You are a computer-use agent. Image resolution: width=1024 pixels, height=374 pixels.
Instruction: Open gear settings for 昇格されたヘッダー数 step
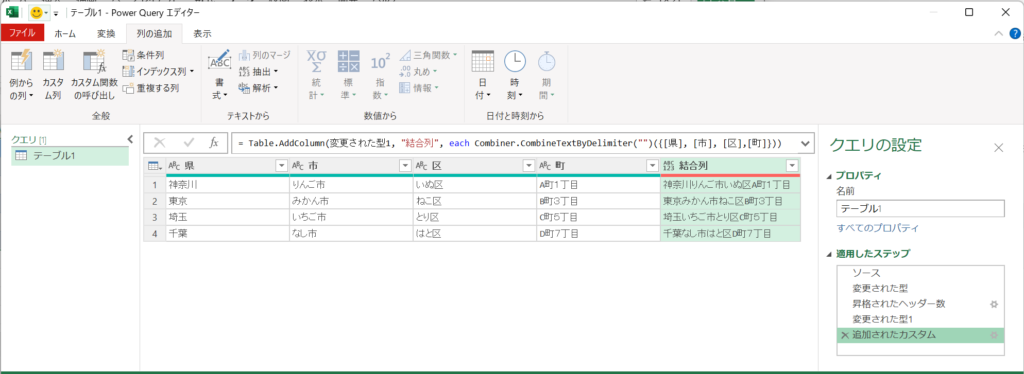994,304
